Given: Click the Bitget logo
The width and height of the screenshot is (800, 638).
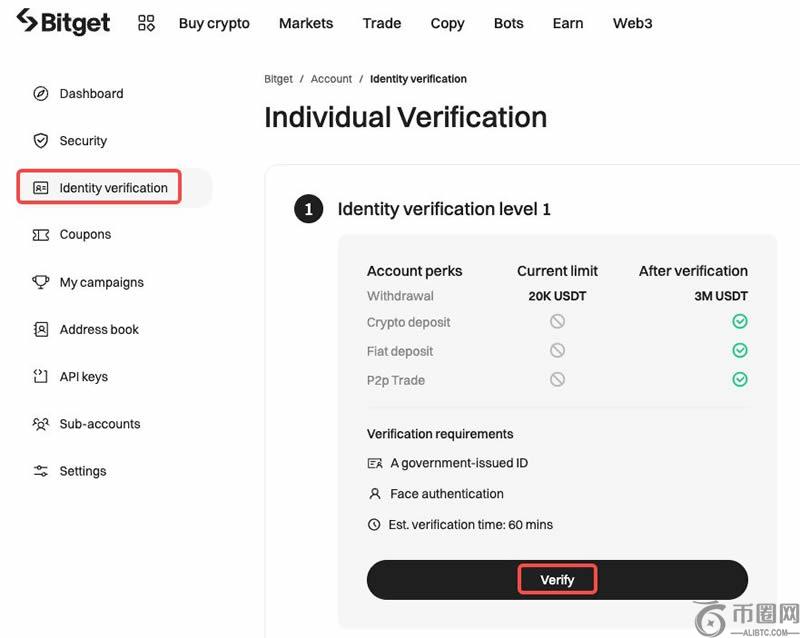Looking at the screenshot, I should pyautogui.click(x=63, y=22).
